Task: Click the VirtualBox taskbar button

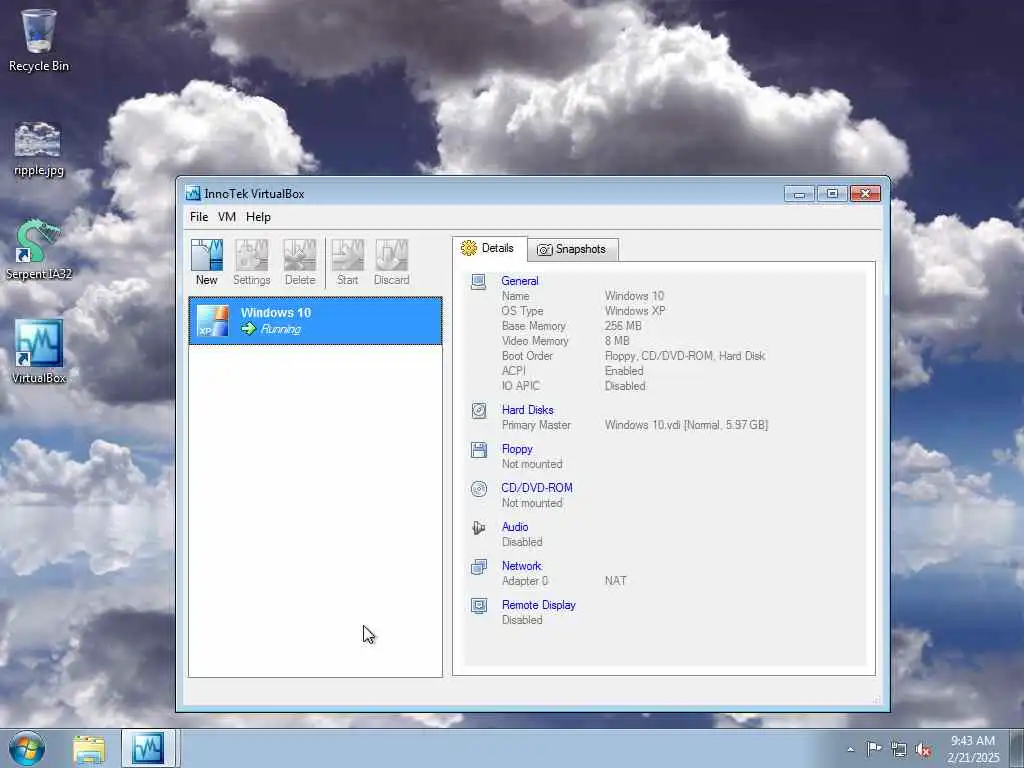Action: (x=148, y=748)
